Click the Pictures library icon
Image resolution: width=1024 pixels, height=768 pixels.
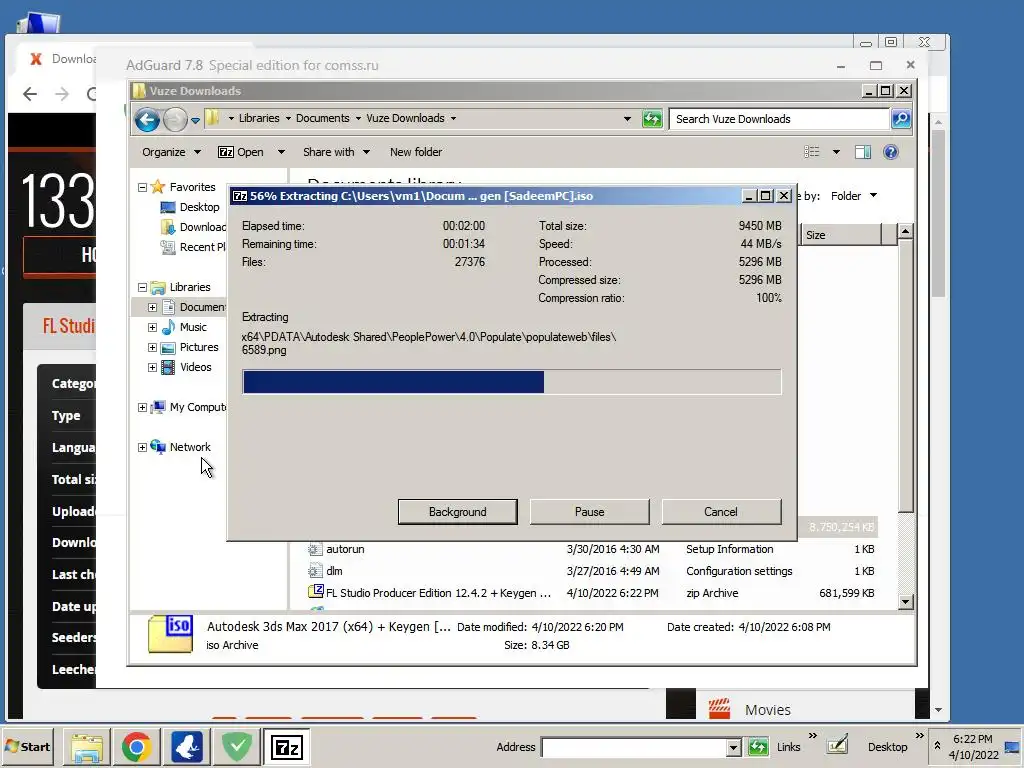(168, 347)
